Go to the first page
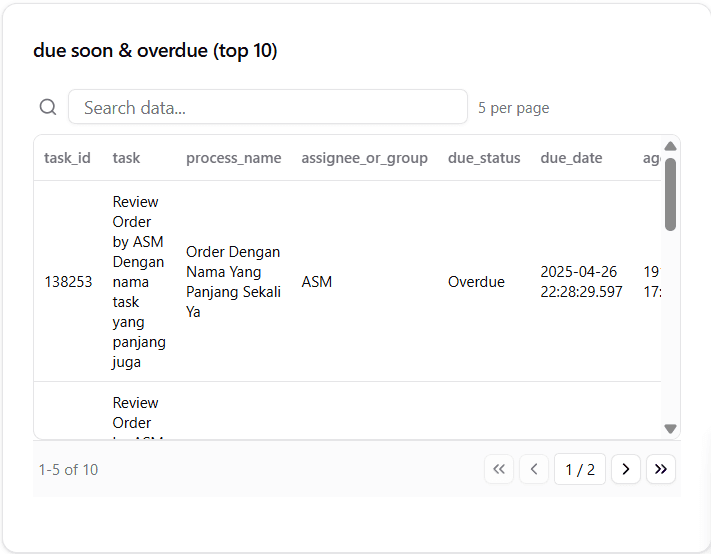The image size is (711, 554). (499, 469)
